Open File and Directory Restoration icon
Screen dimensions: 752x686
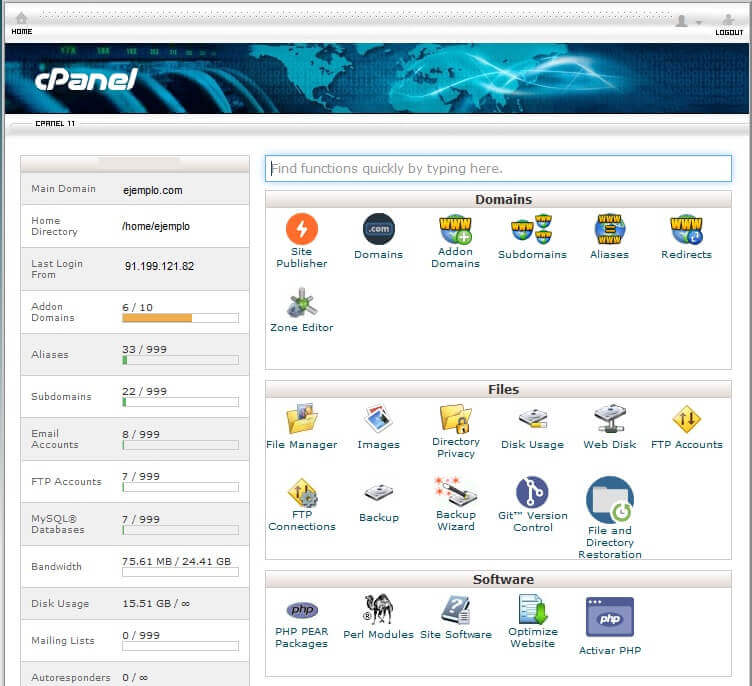[610, 499]
